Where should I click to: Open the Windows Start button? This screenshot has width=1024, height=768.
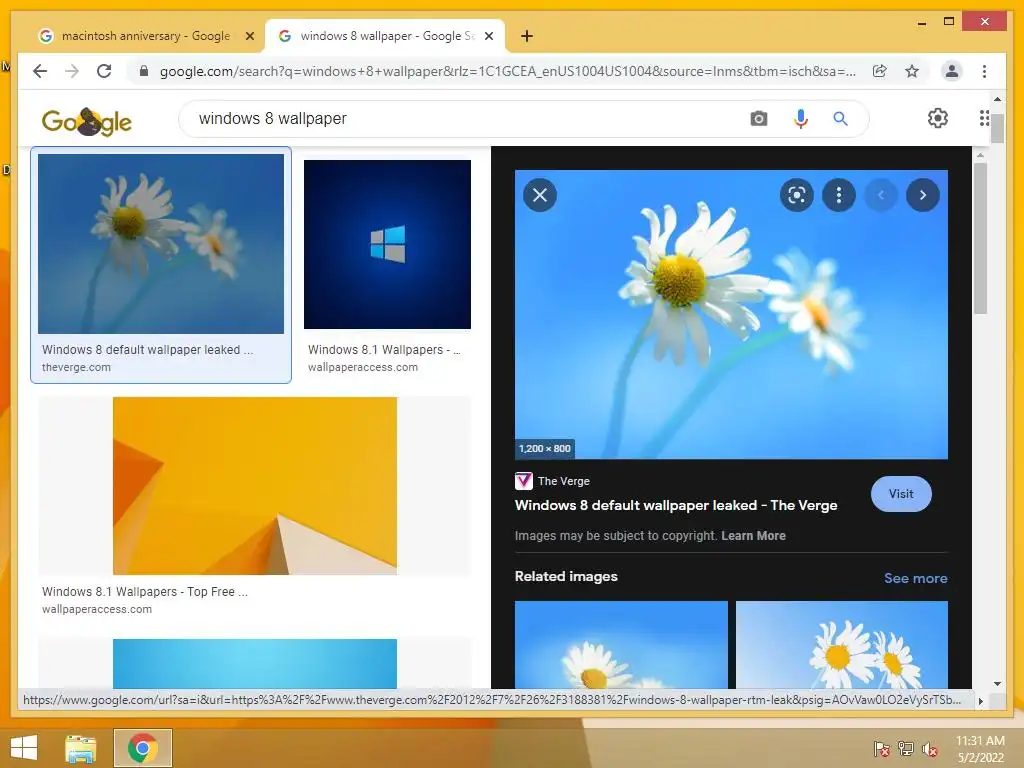(24, 747)
